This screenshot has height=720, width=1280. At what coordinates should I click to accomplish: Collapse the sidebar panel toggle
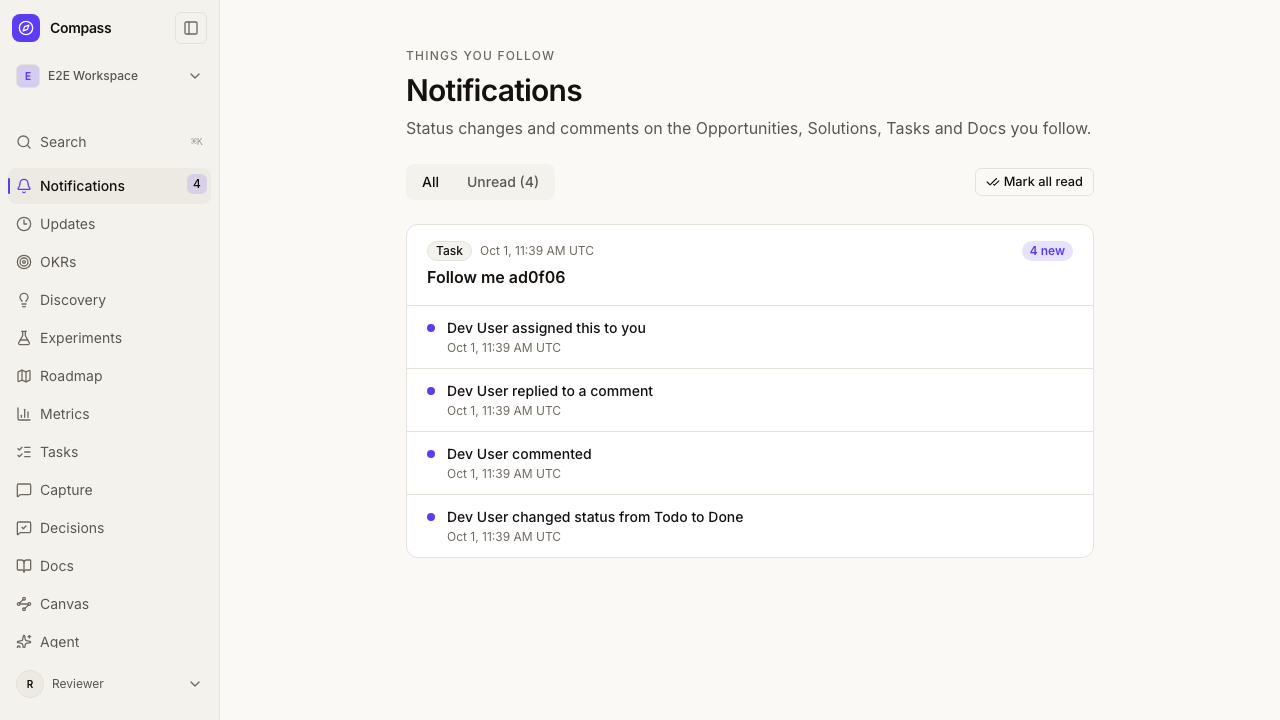191,28
